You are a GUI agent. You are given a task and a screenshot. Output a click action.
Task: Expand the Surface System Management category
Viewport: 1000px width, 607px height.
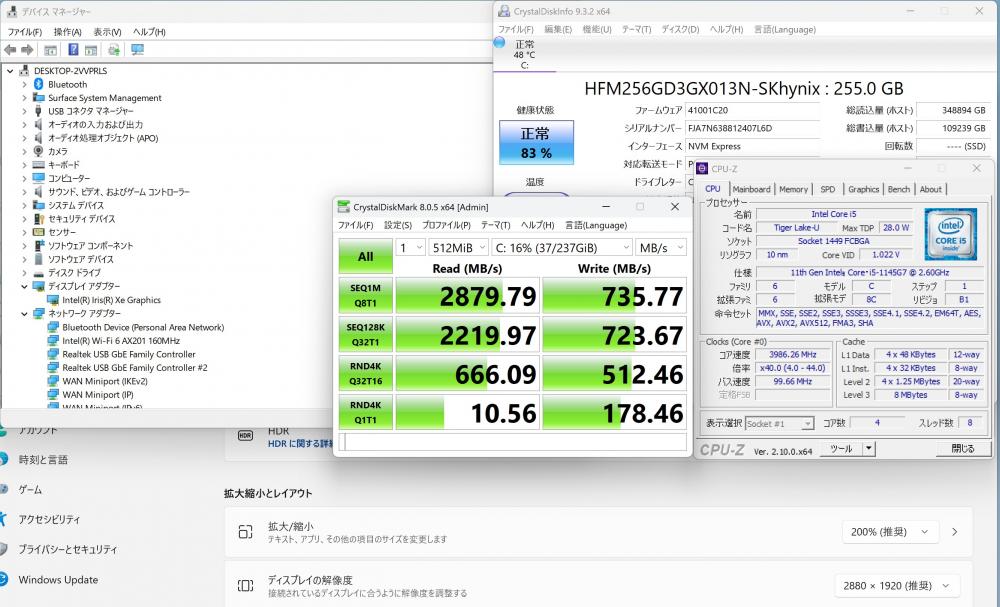tap(24, 98)
